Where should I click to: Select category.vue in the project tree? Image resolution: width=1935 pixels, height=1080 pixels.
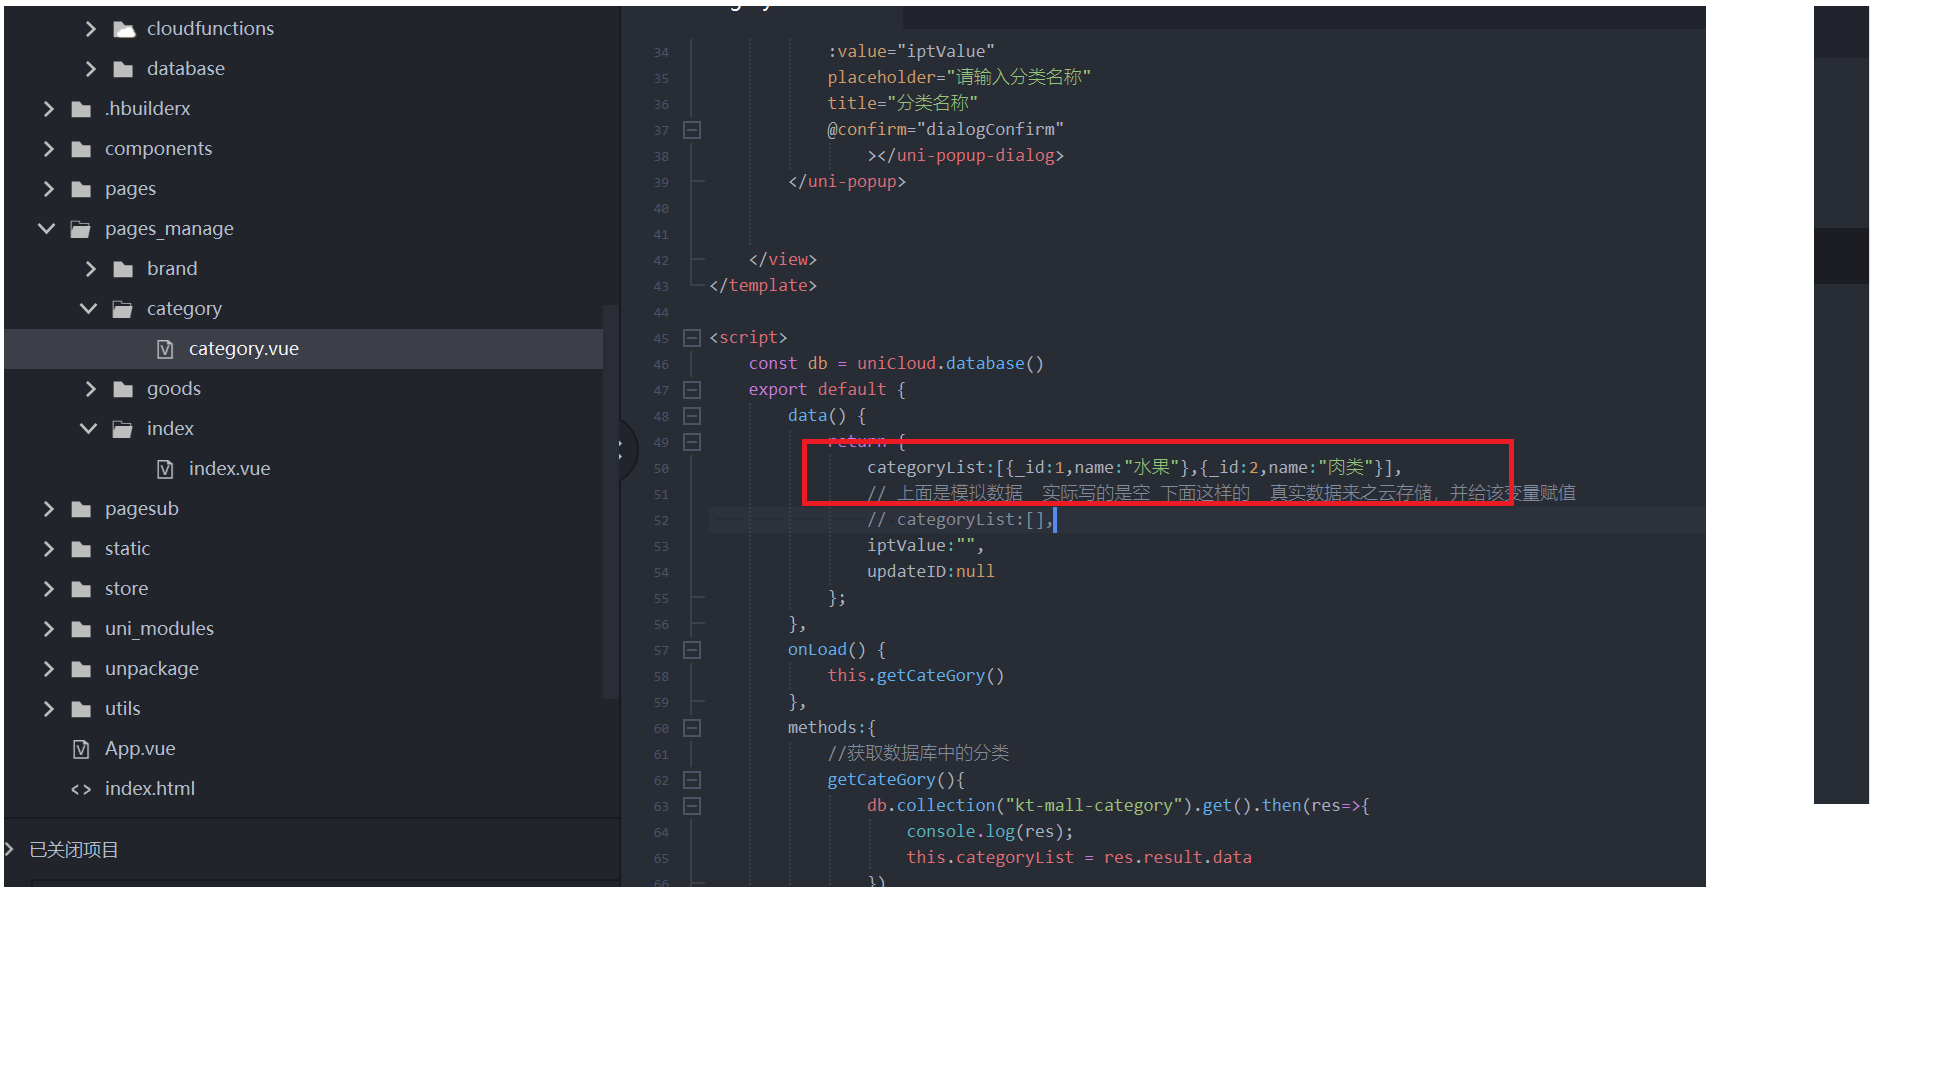pos(243,349)
